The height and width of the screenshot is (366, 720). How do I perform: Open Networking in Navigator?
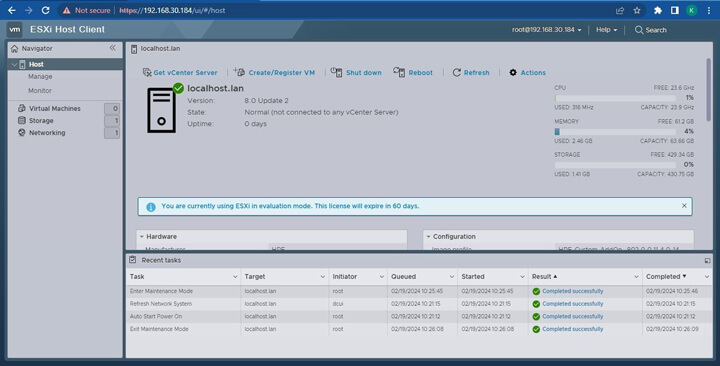(47, 133)
